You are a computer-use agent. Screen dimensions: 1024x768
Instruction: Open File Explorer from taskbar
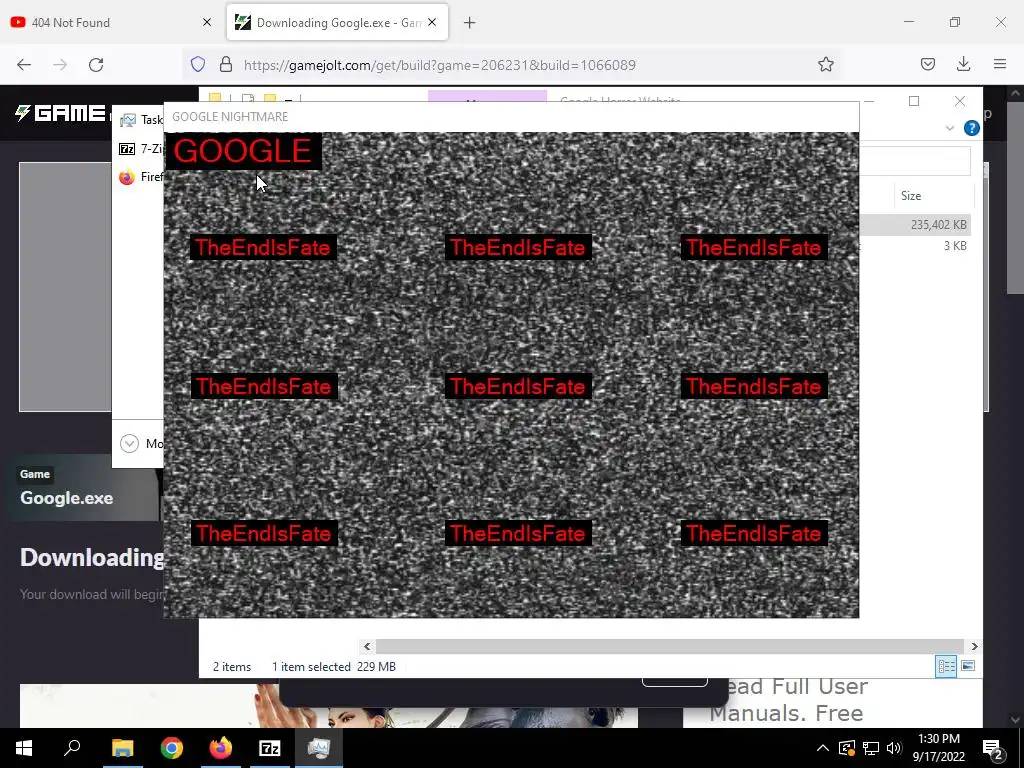(x=122, y=748)
